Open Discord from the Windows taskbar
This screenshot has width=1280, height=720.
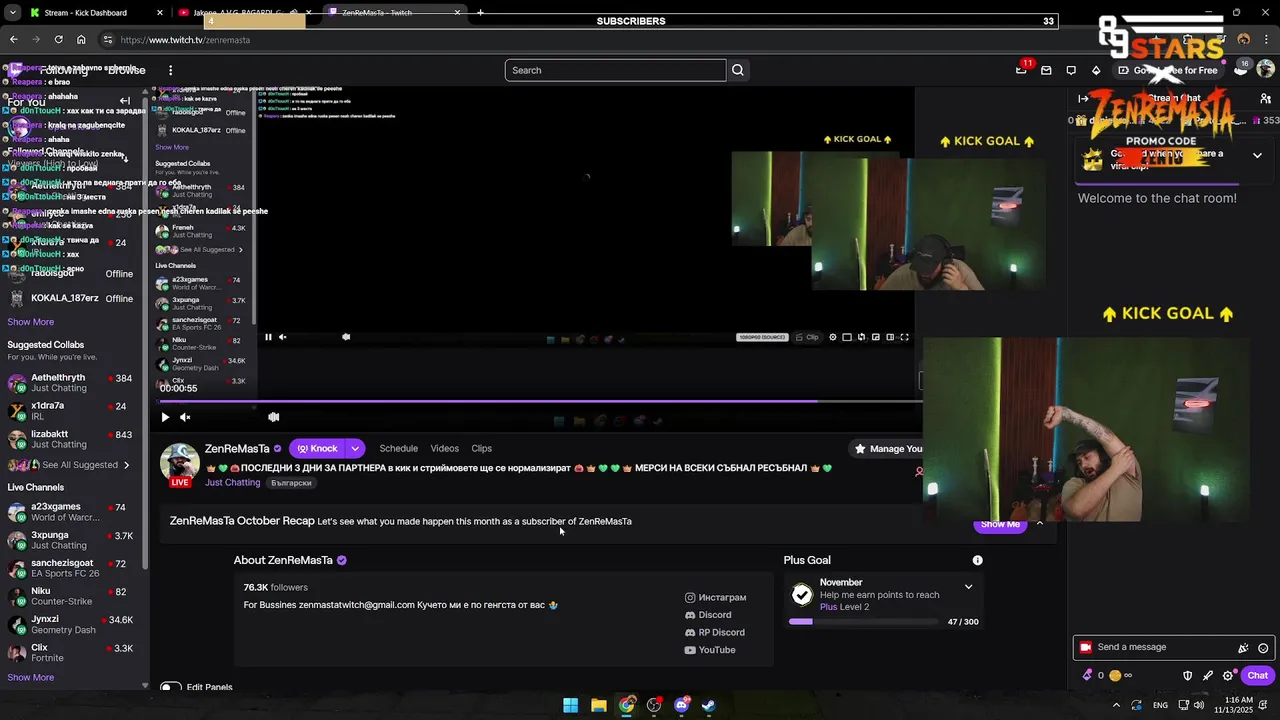(682, 705)
